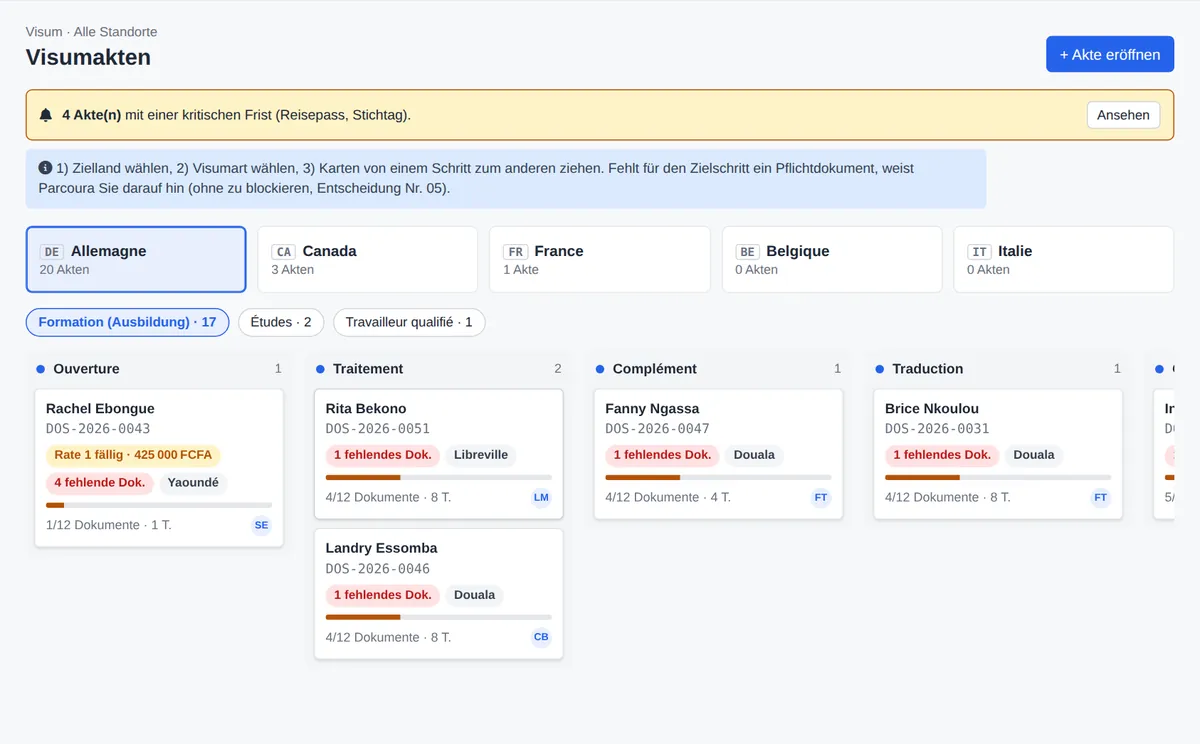The image size is (1200, 744).
Task: Click the Rate 1 fällig · 425 000 FCFA badge
Action: [133, 455]
